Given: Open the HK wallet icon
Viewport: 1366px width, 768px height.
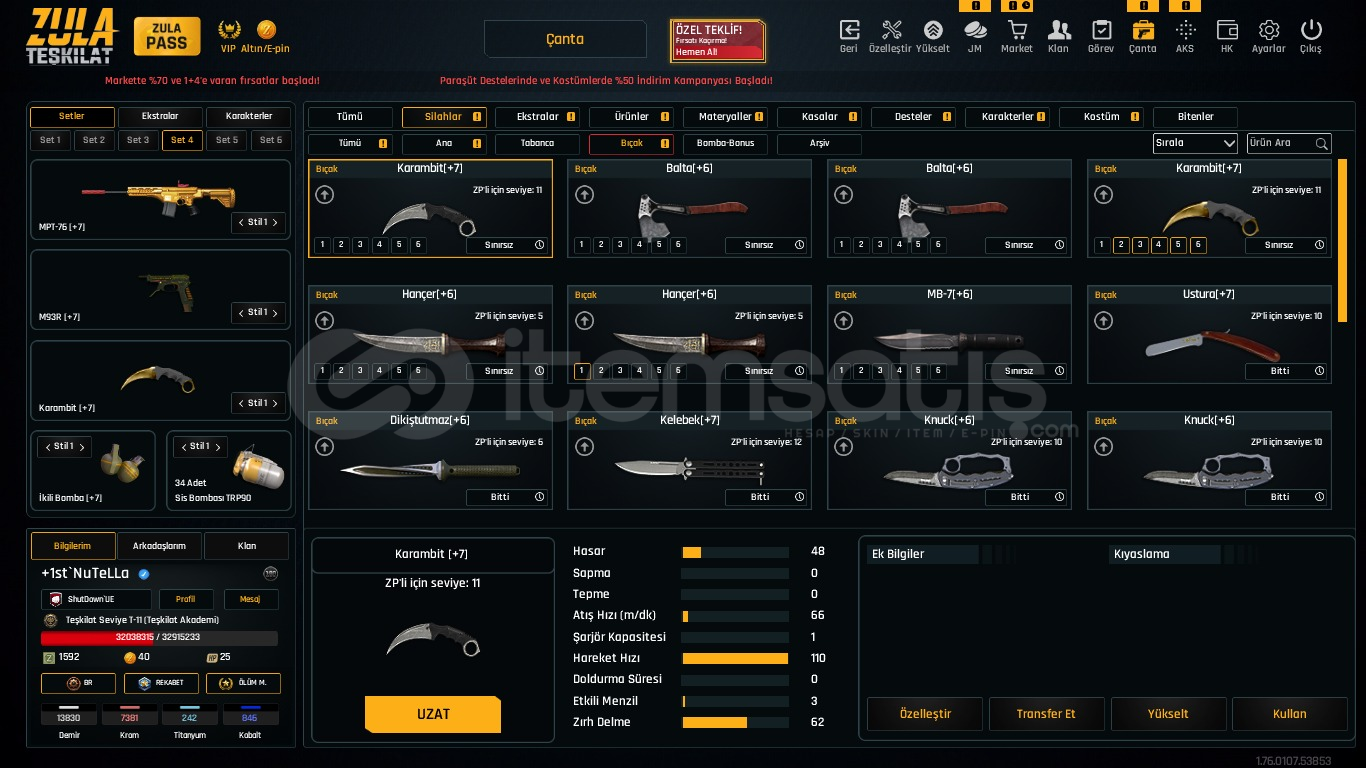Looking at the screenshot, I should point(1227,30).
